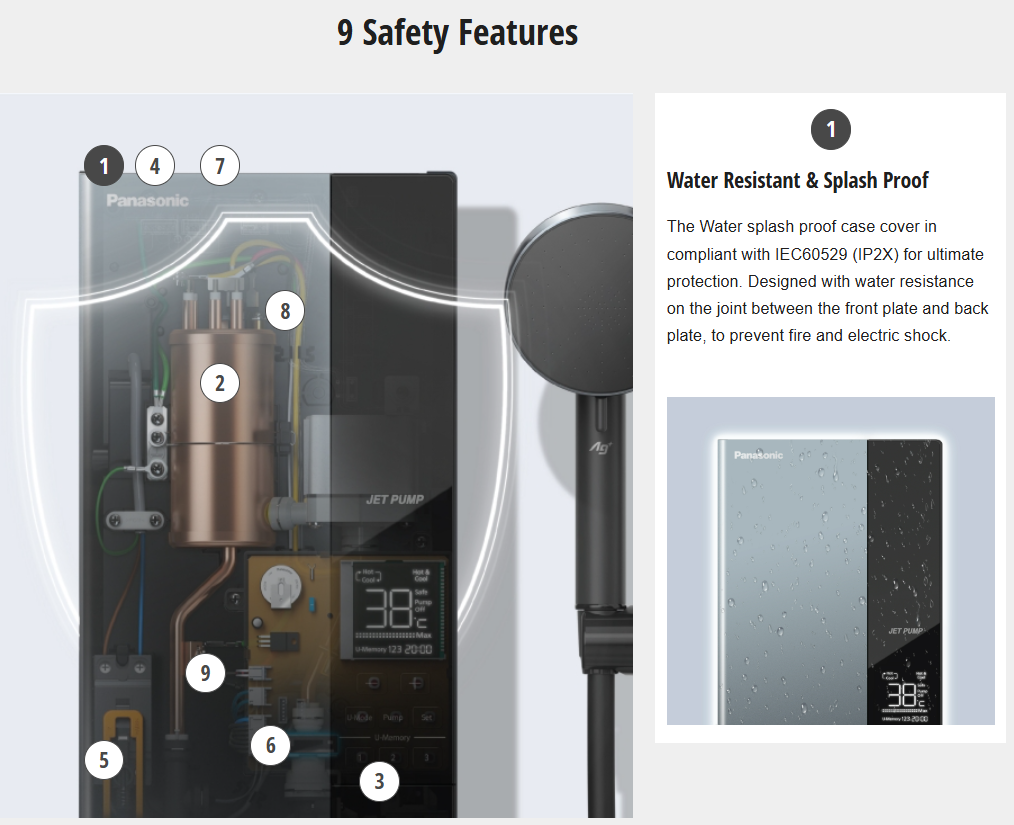Select safety feature hotspot number 3
This screenshot has height=825, width=1014.
[x=379, y=781]
